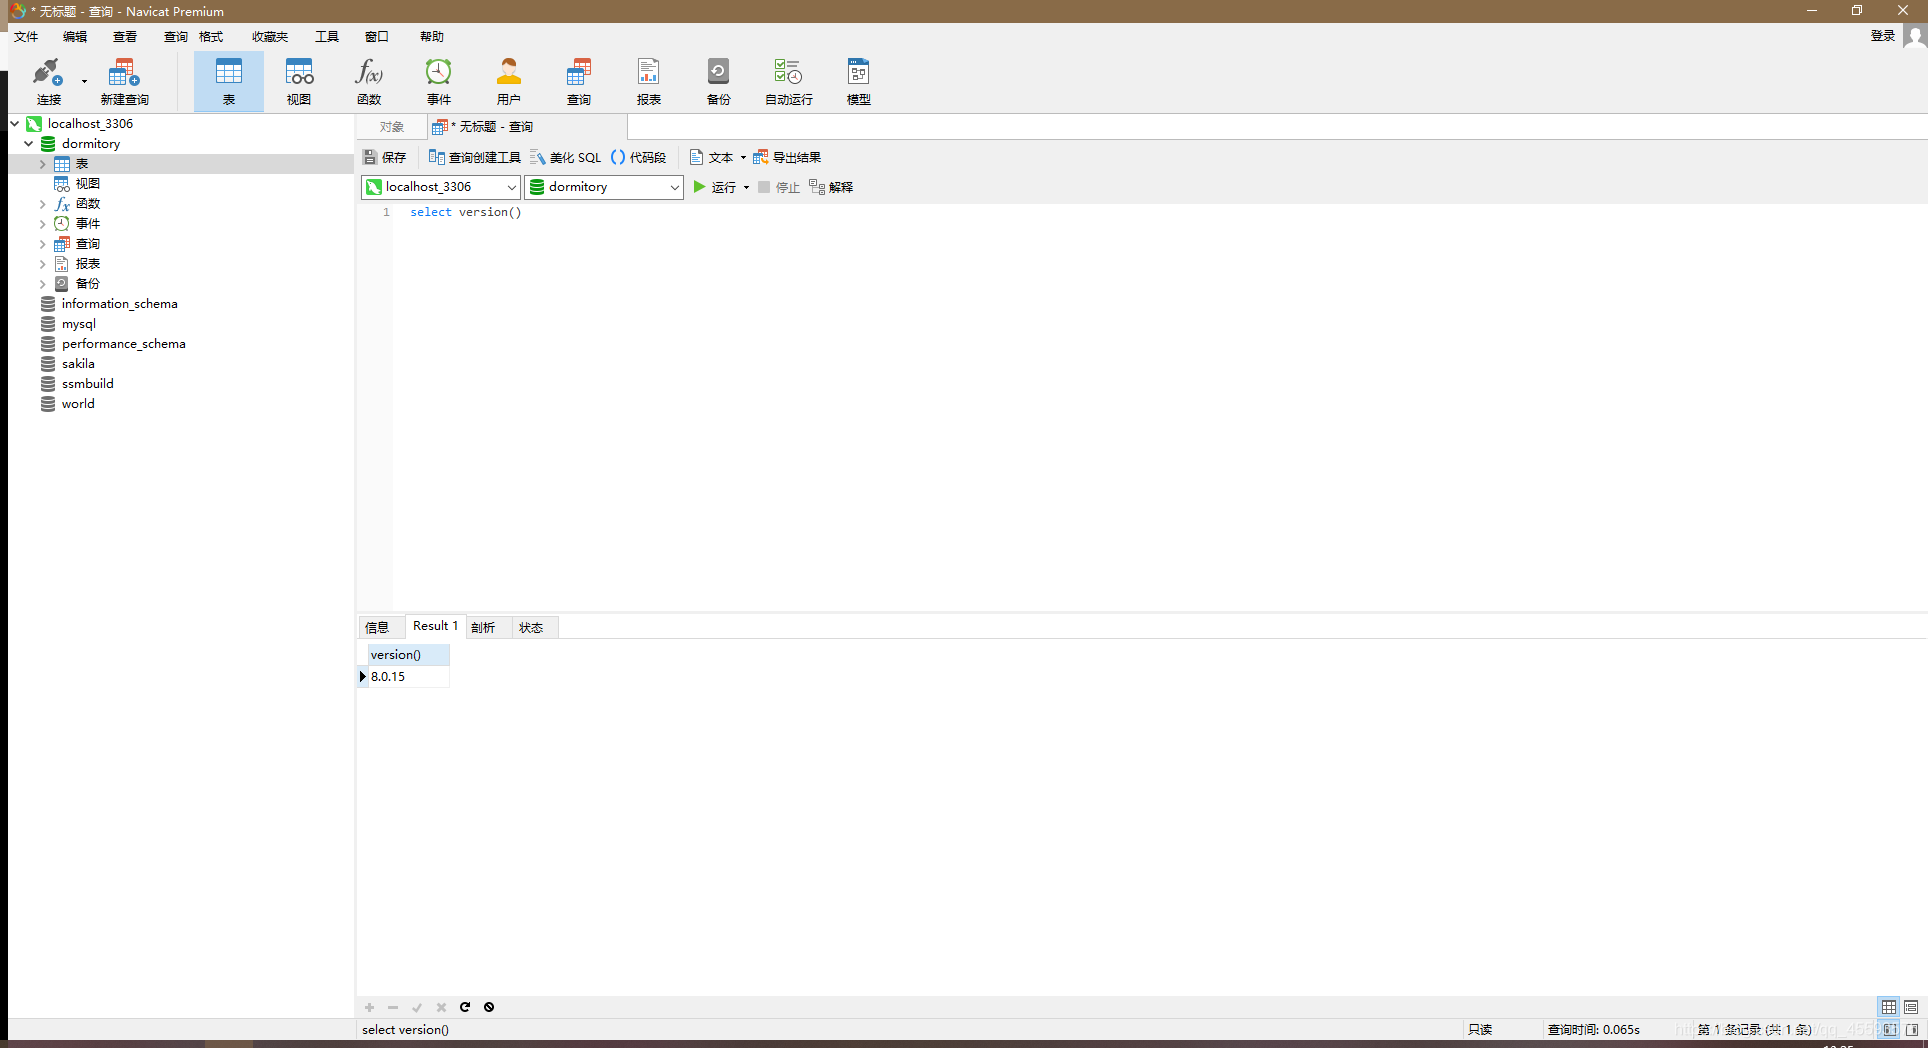Screen dimensions: 1928x1048
Task: Open the Automation (自动运行) toolbar icon
Action: [789, 81]
